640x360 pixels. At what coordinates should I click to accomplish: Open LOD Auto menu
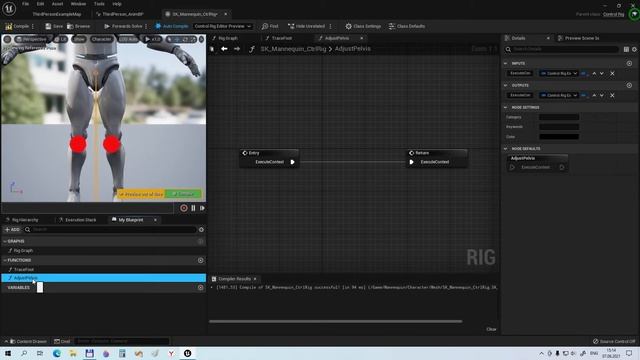[x=128, y=39]
